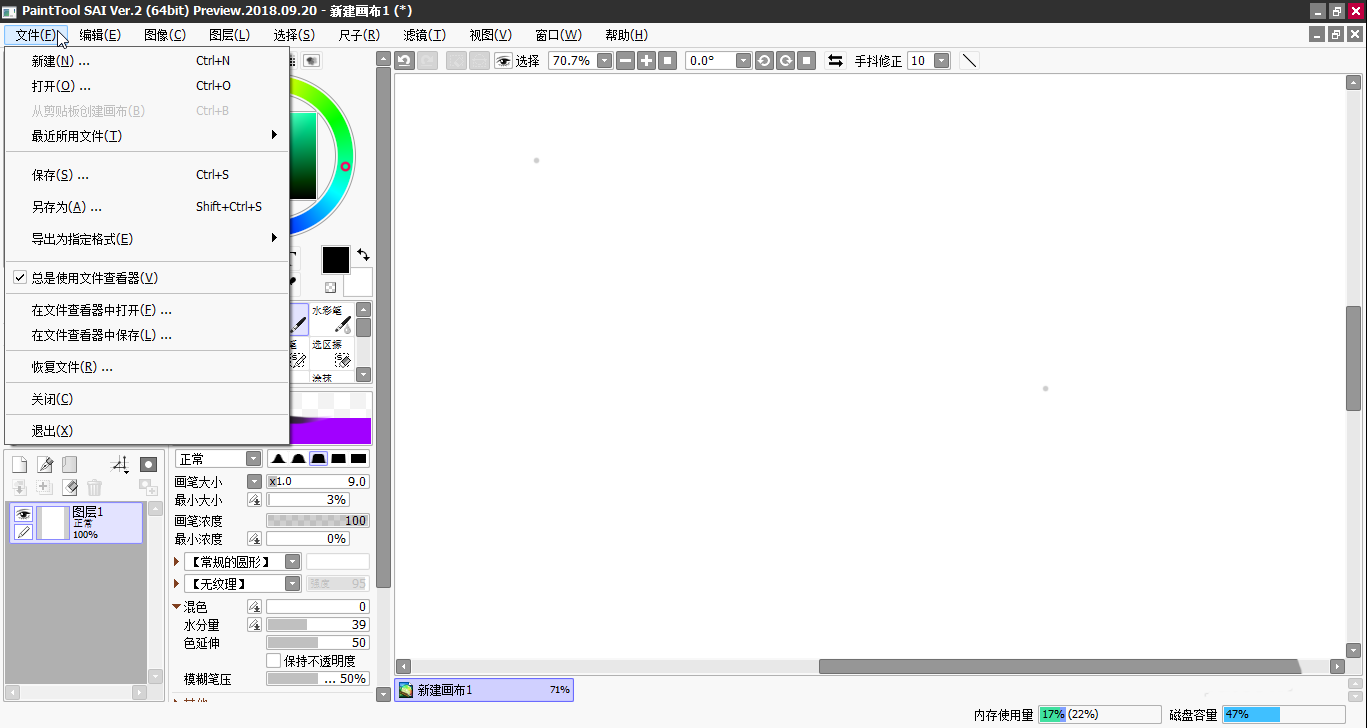
Task: Zoom out with the minus button
Action: click(625, 61)
